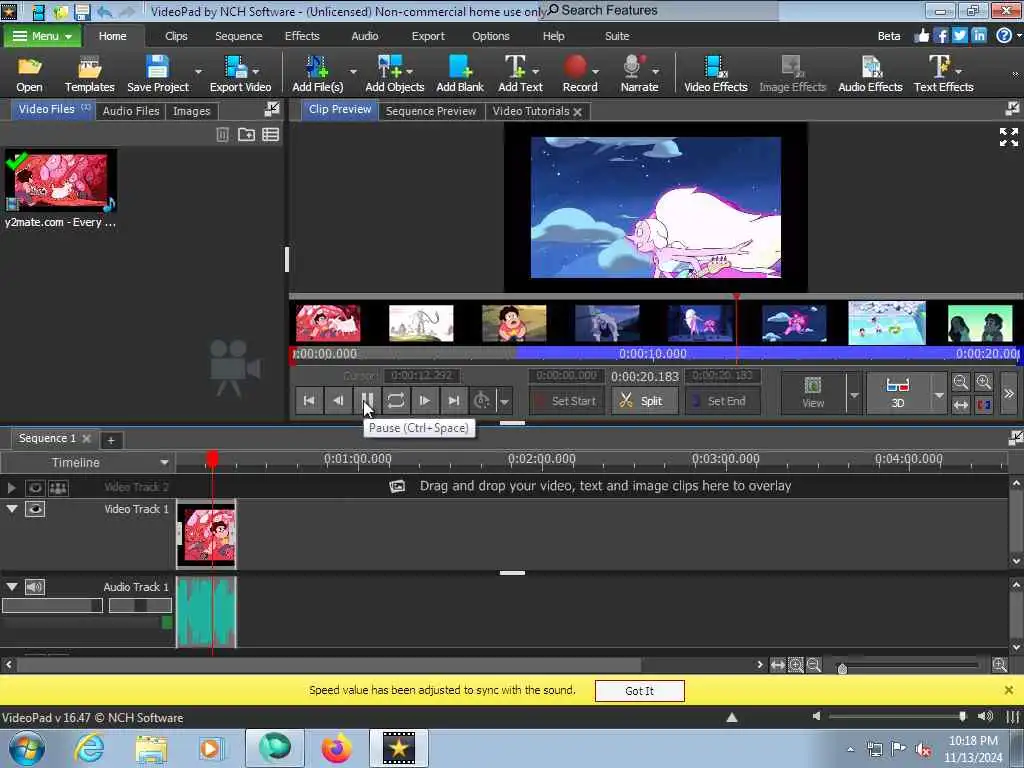The height and width of the screenshot is (768, 1024).
Task: Adjust Audio Track 1 volume slider
Action: point(52,605)
